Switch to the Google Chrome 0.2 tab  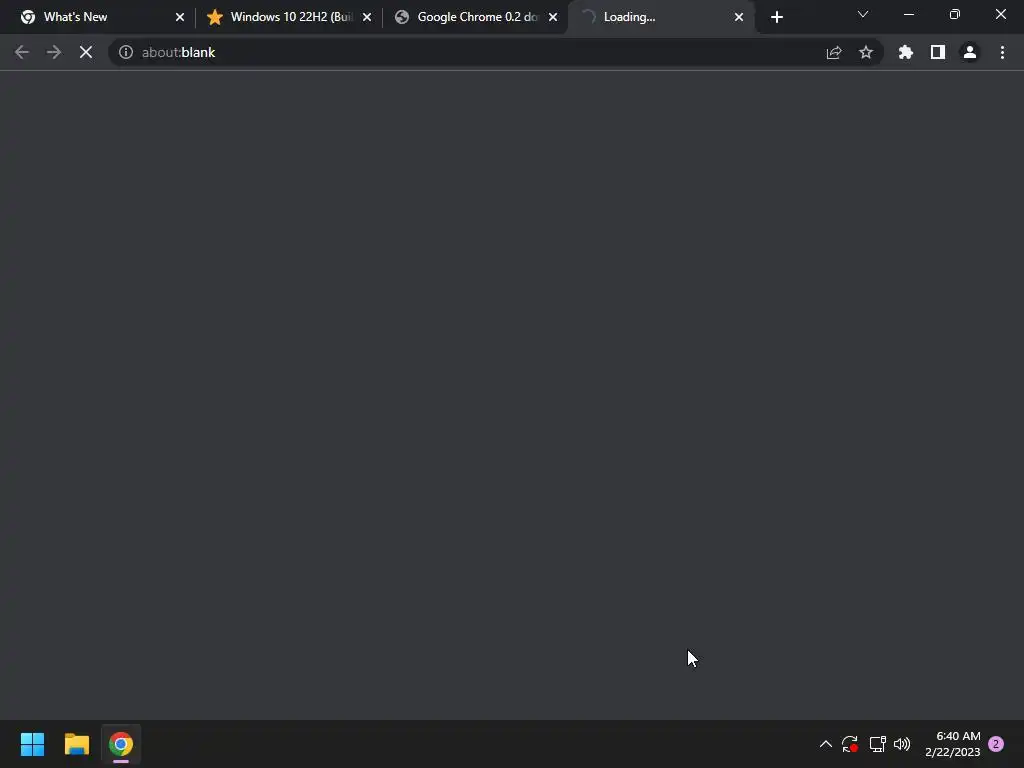point(475,17)
